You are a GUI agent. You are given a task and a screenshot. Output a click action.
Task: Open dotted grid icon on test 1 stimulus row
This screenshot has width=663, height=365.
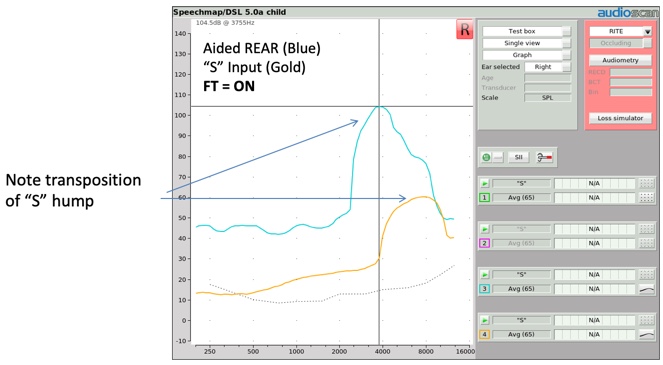click(647, 184)
